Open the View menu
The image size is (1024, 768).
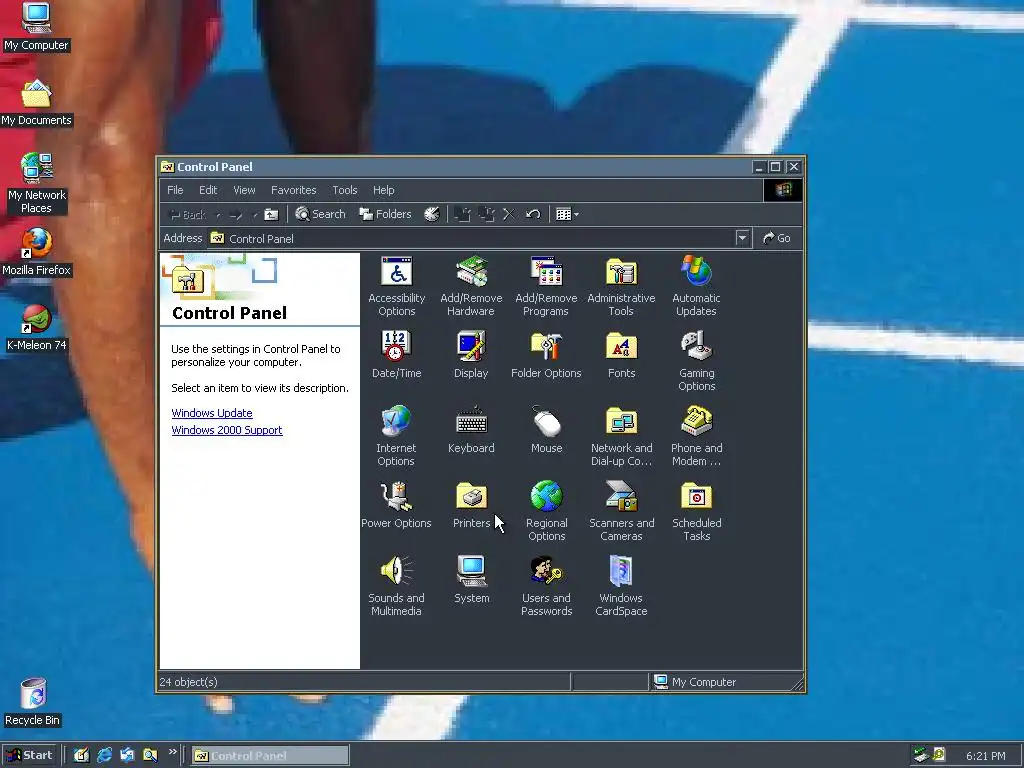click(x=244, y=190)
